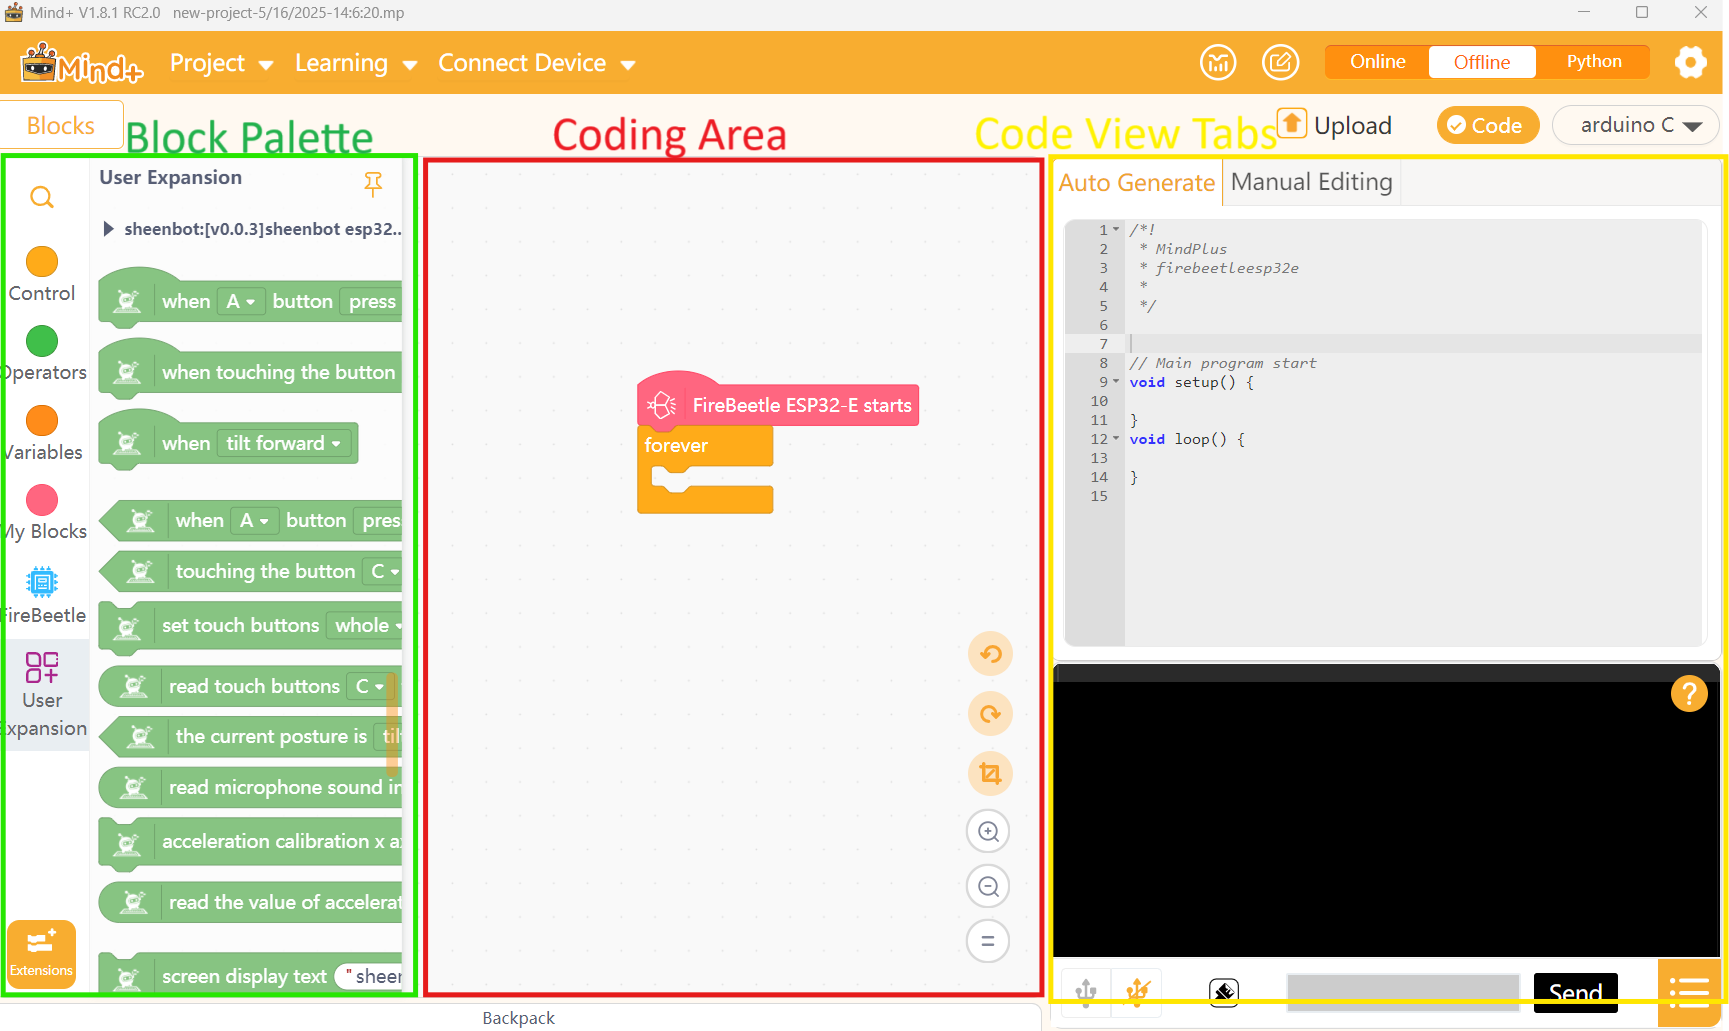This screenshot has height=1031, width=1729.
Task: Click the gray USB connect serial icon
Action: point(1086,992)
